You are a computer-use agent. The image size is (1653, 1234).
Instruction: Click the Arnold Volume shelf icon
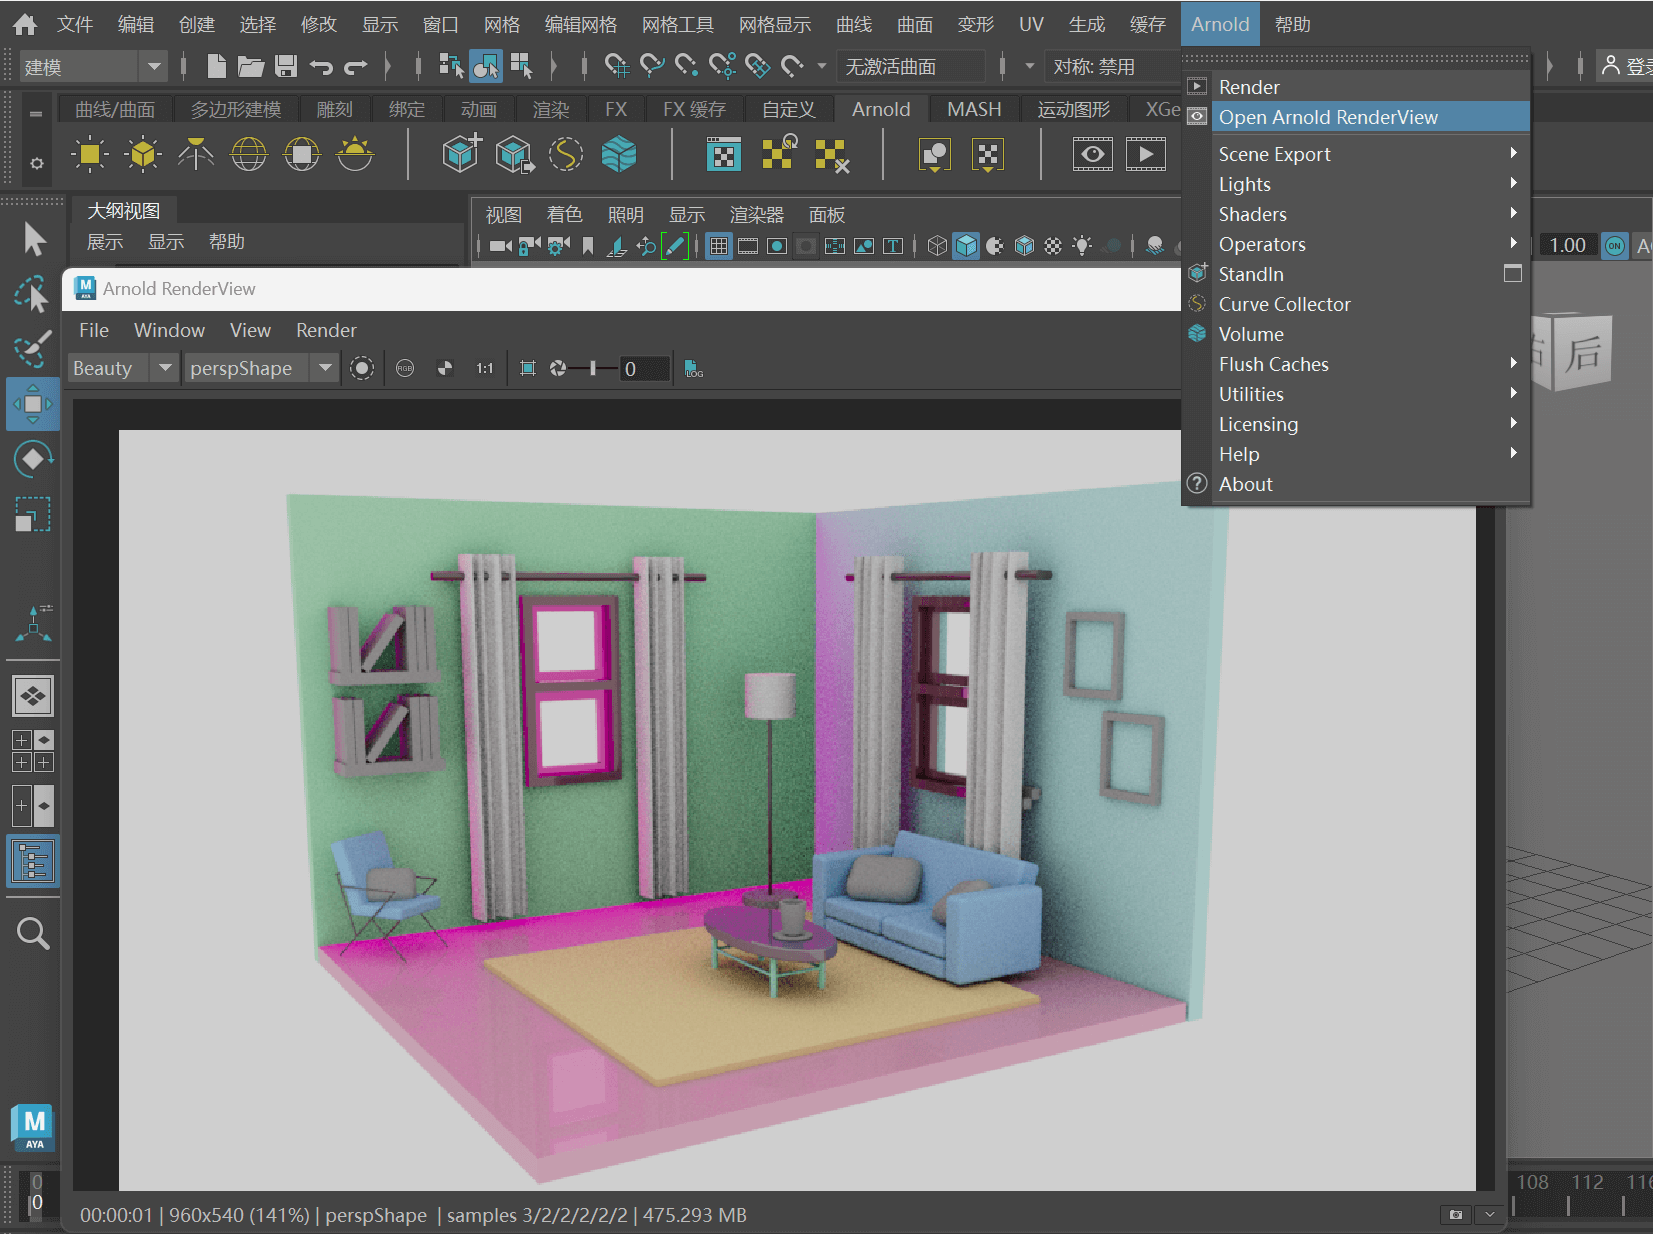[619, 154]
